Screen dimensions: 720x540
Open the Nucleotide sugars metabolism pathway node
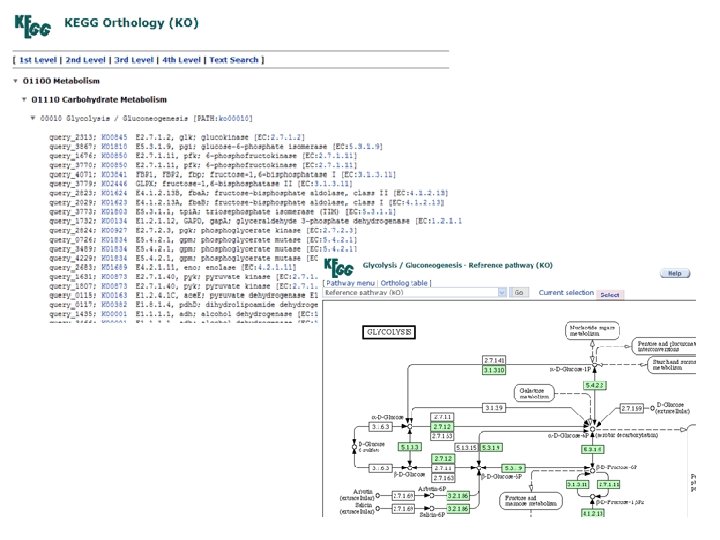pos(592,331)
